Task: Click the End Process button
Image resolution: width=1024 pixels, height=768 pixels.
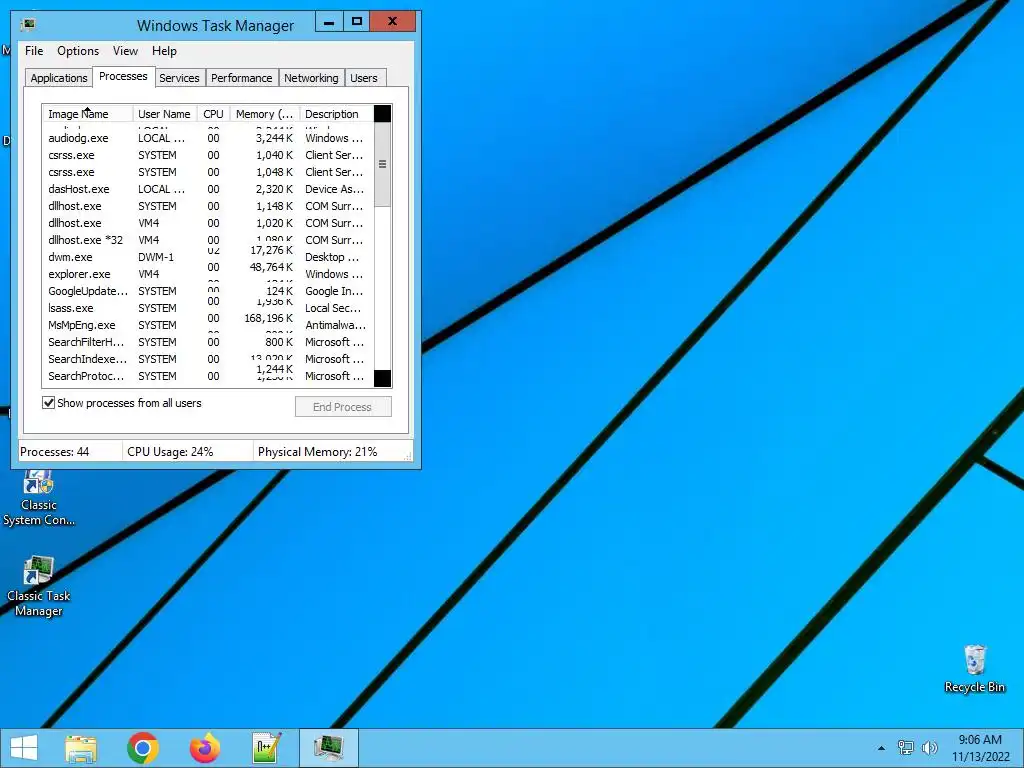Action: click(x=343, y=407)
